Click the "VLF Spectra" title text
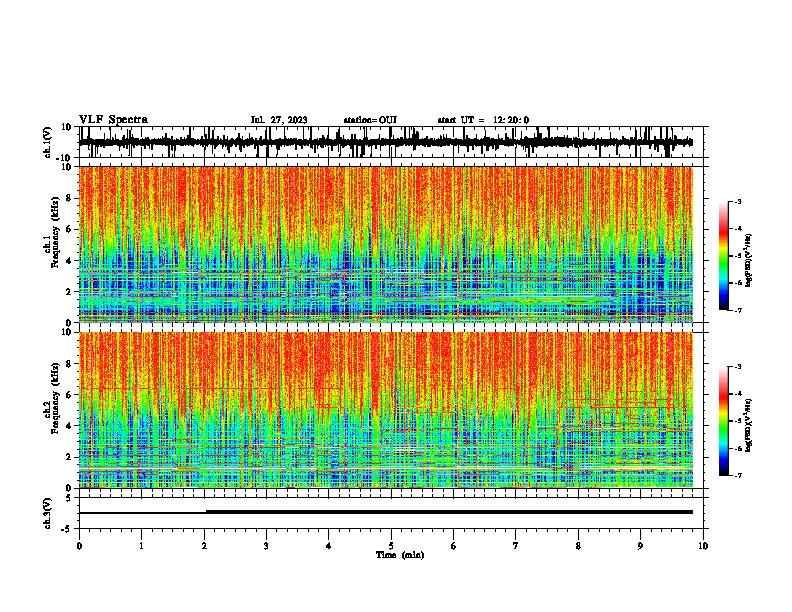Image resolution: width=792 pixels, height=612 pixels. tap(113, 120)
